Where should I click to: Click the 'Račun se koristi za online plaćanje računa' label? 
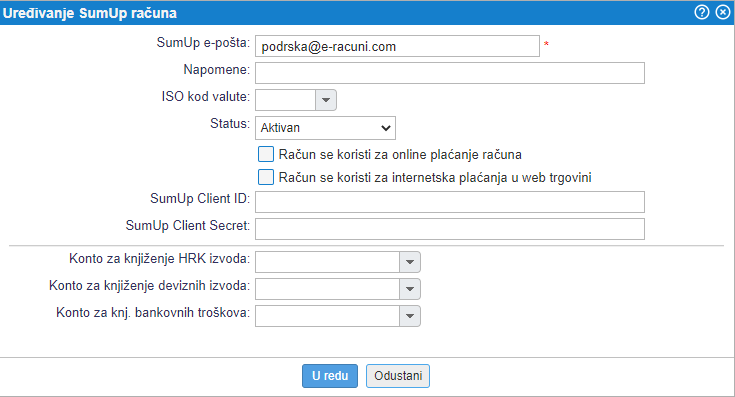pyautogui.click(x=400, y=155)
